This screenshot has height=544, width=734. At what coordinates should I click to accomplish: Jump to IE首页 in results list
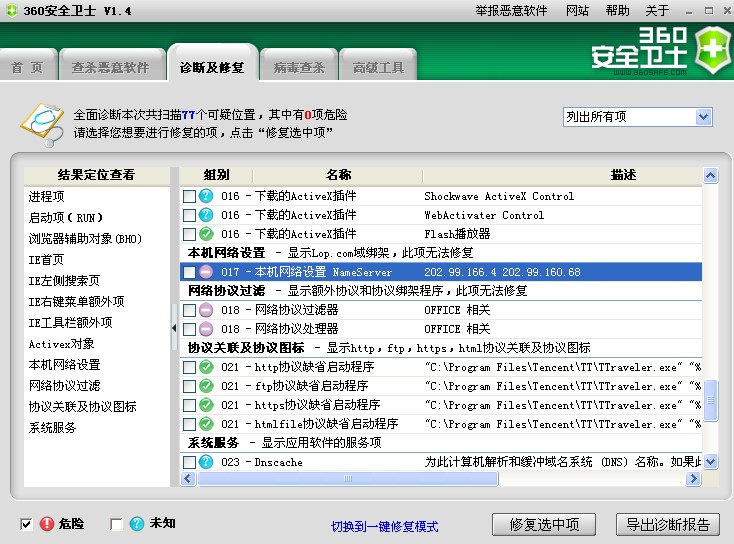point(46,259)
